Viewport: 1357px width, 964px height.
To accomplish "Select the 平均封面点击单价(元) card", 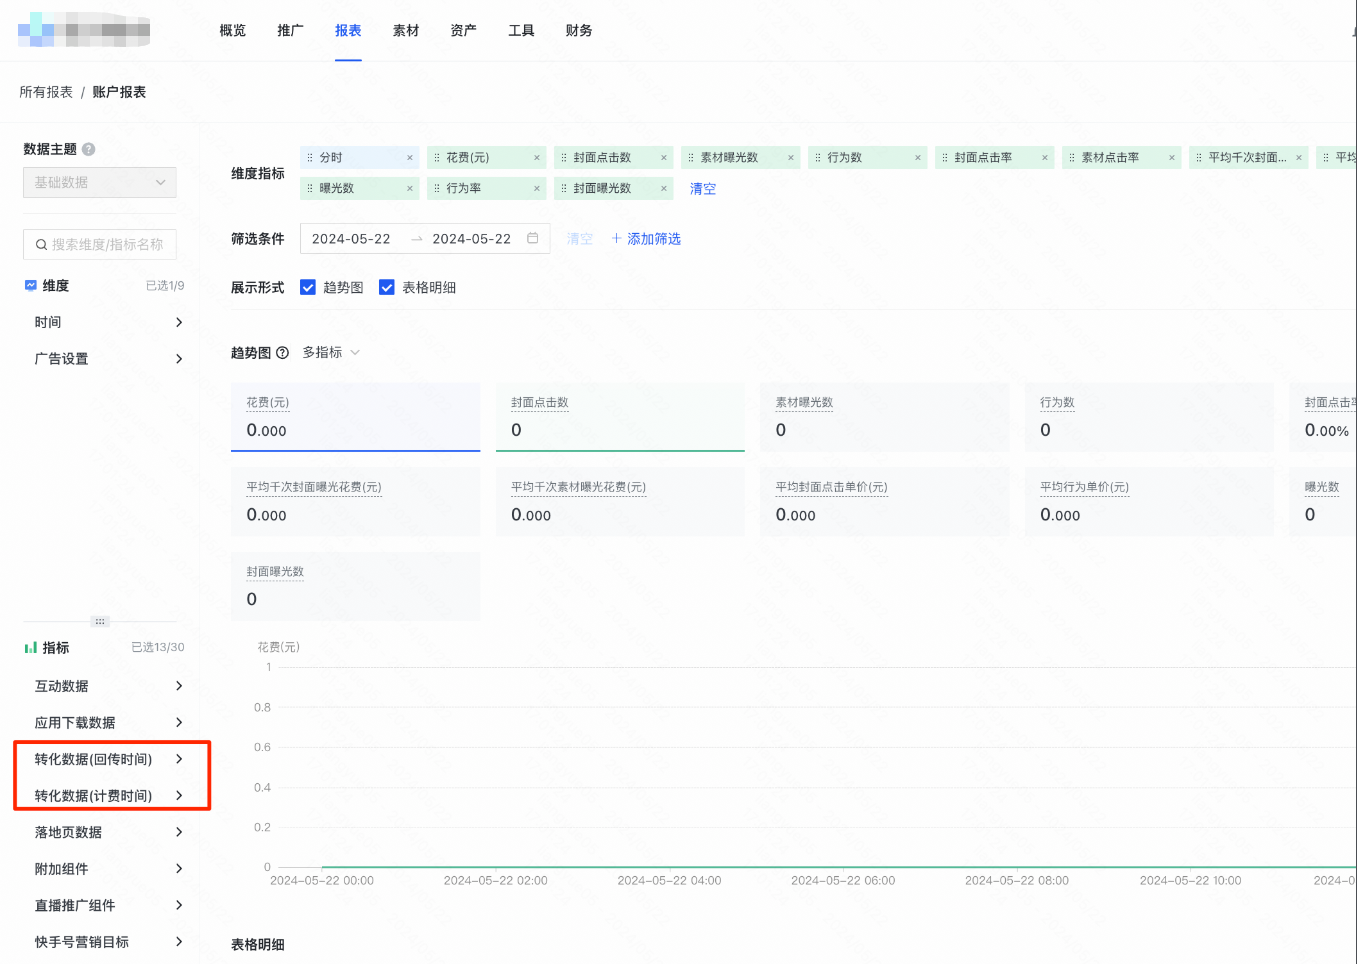I will click(x=885, y=502).
